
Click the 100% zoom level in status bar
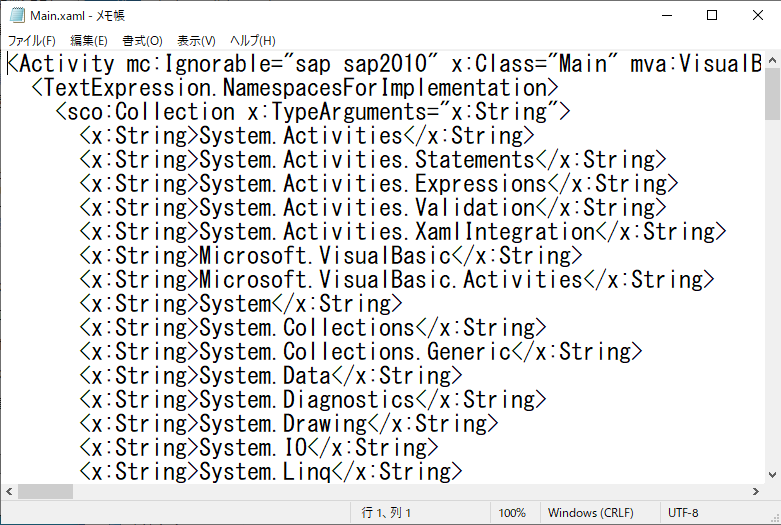(512, 513)
